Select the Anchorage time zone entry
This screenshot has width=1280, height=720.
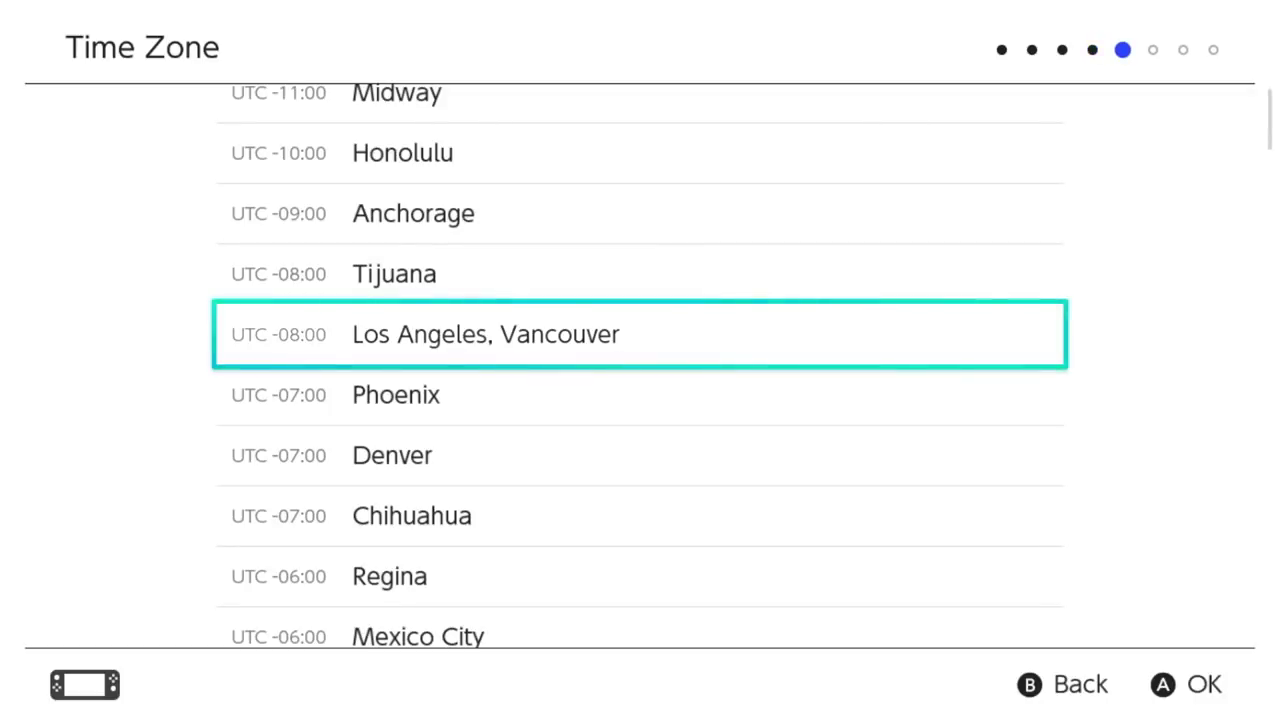tap(640, 214)
